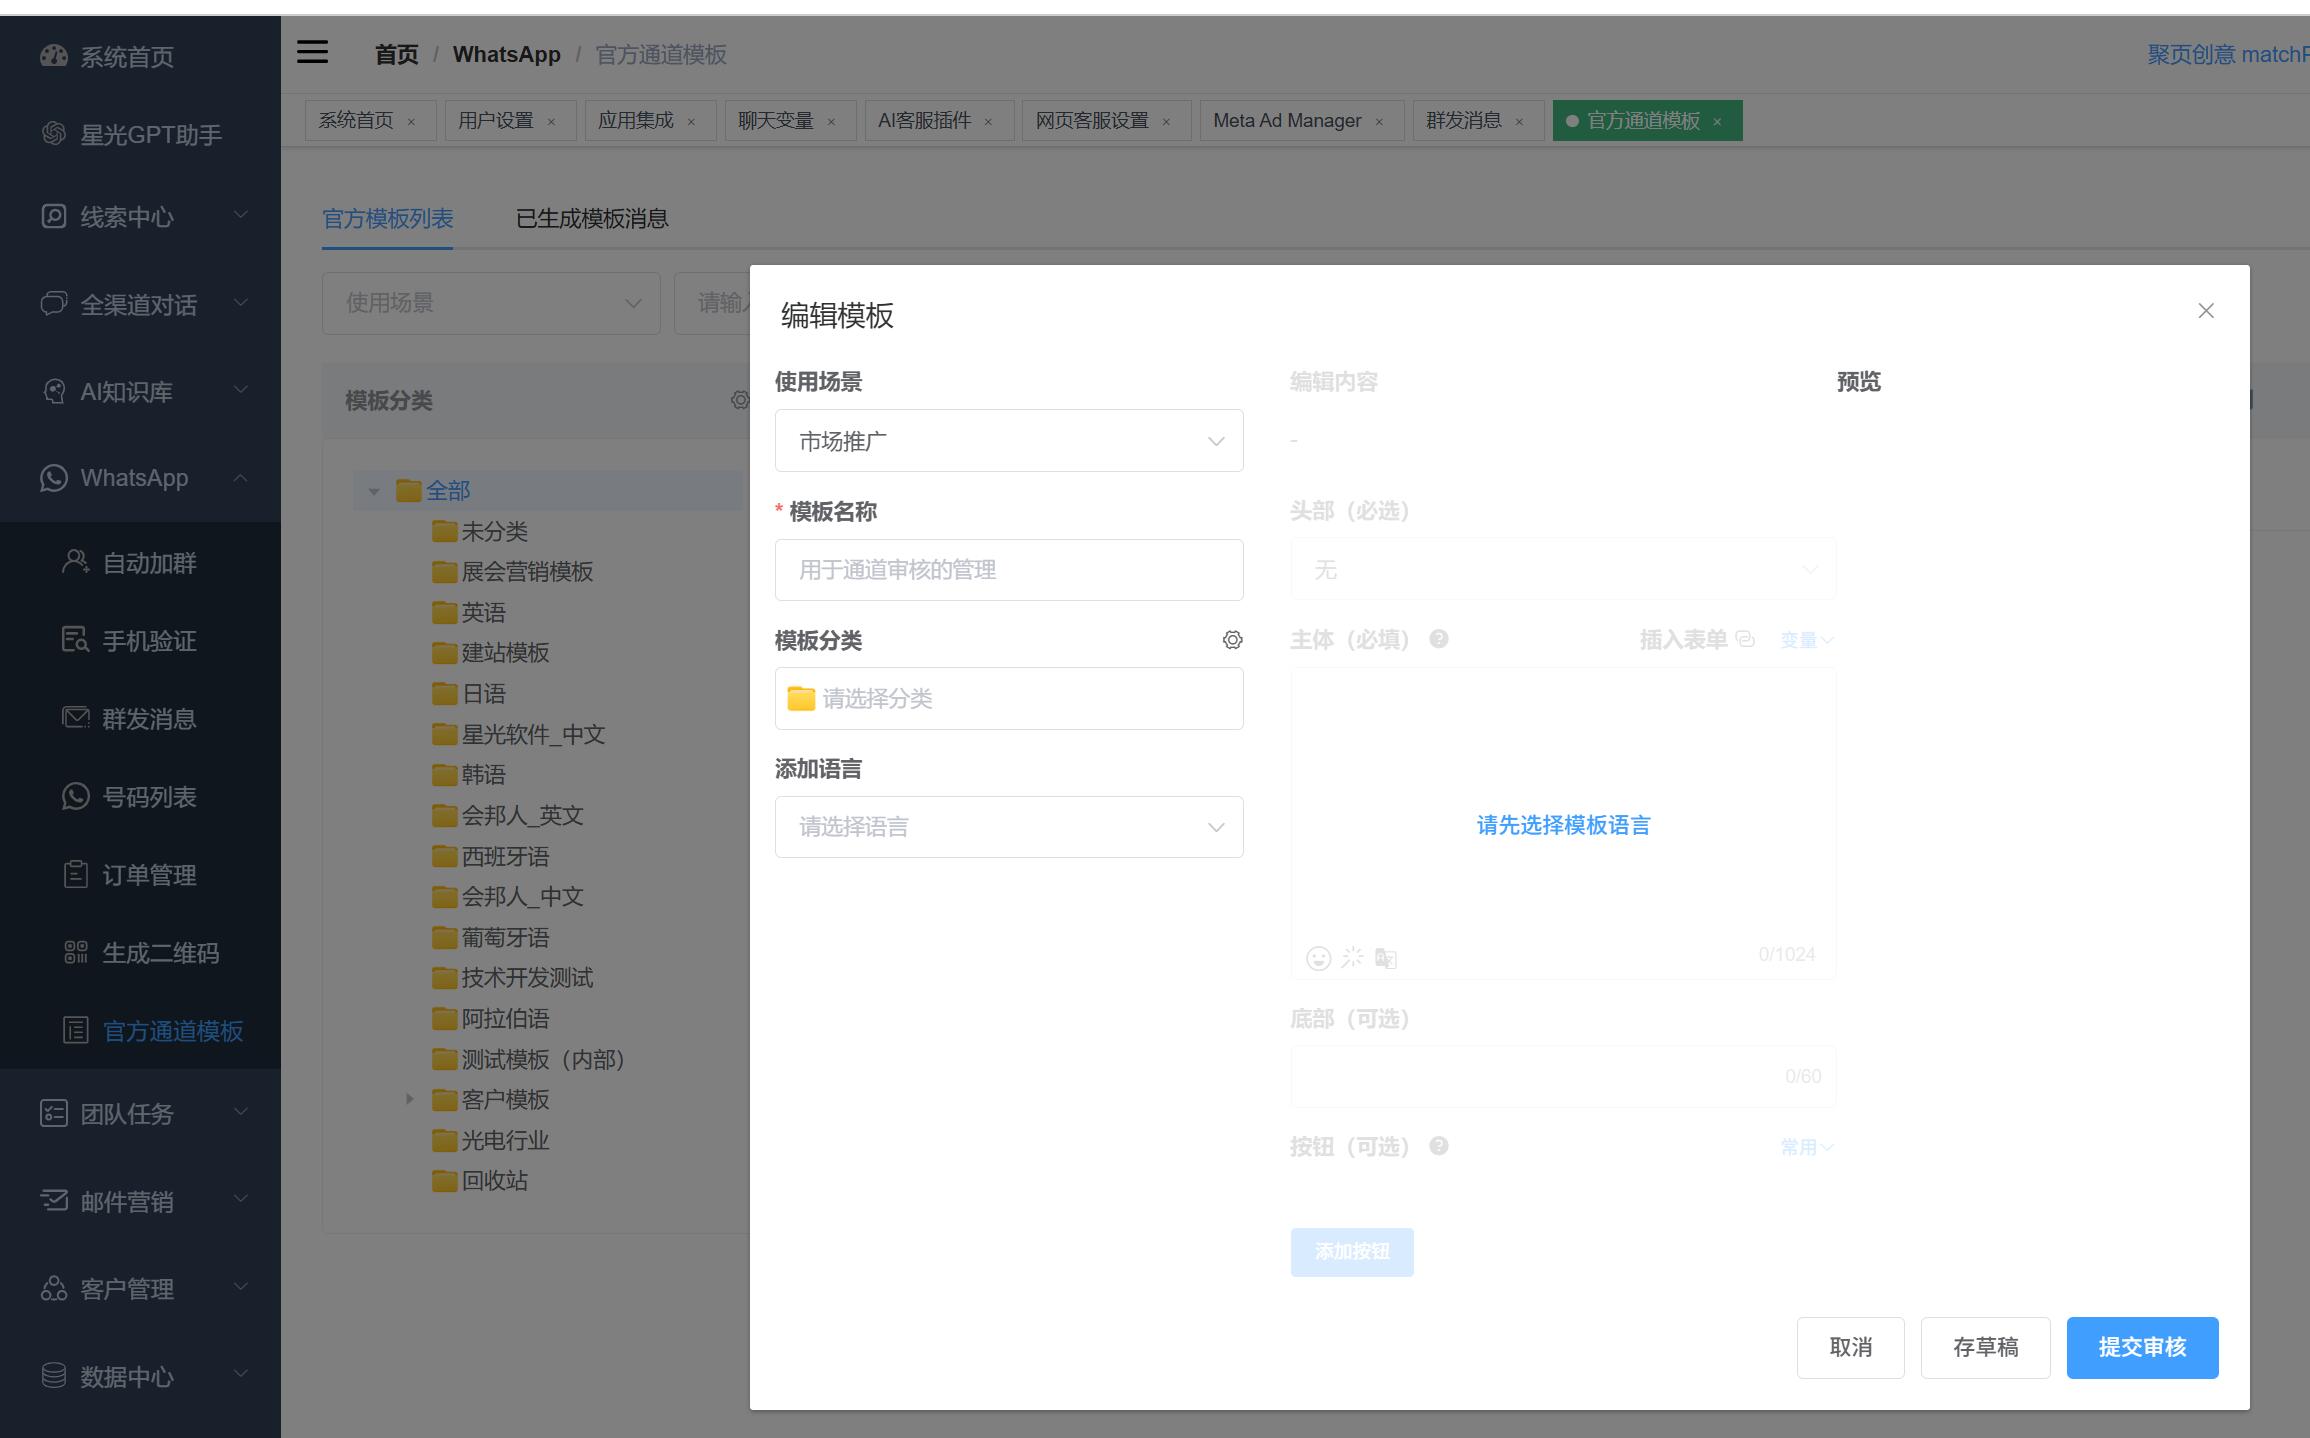Select the 展会营销模板 folder in tree
2310x1438 pixels.
point(526,572)
